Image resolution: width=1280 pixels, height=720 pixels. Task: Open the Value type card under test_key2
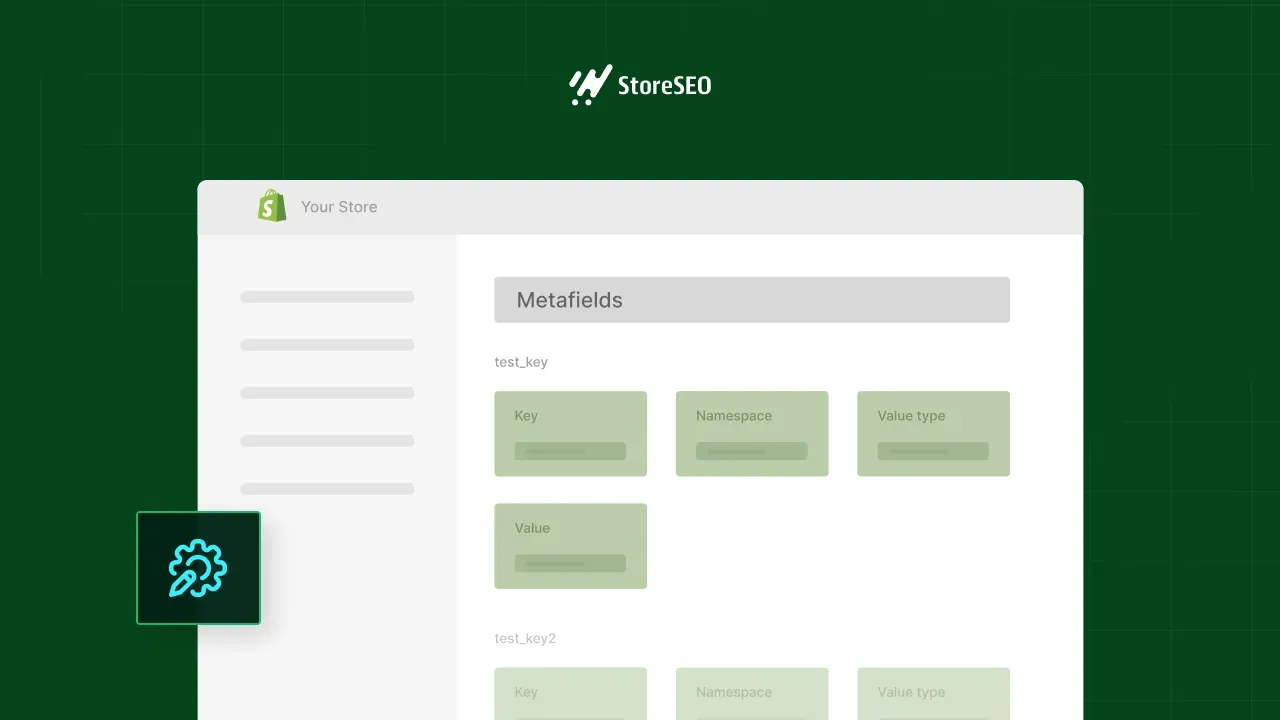point(933,694)
